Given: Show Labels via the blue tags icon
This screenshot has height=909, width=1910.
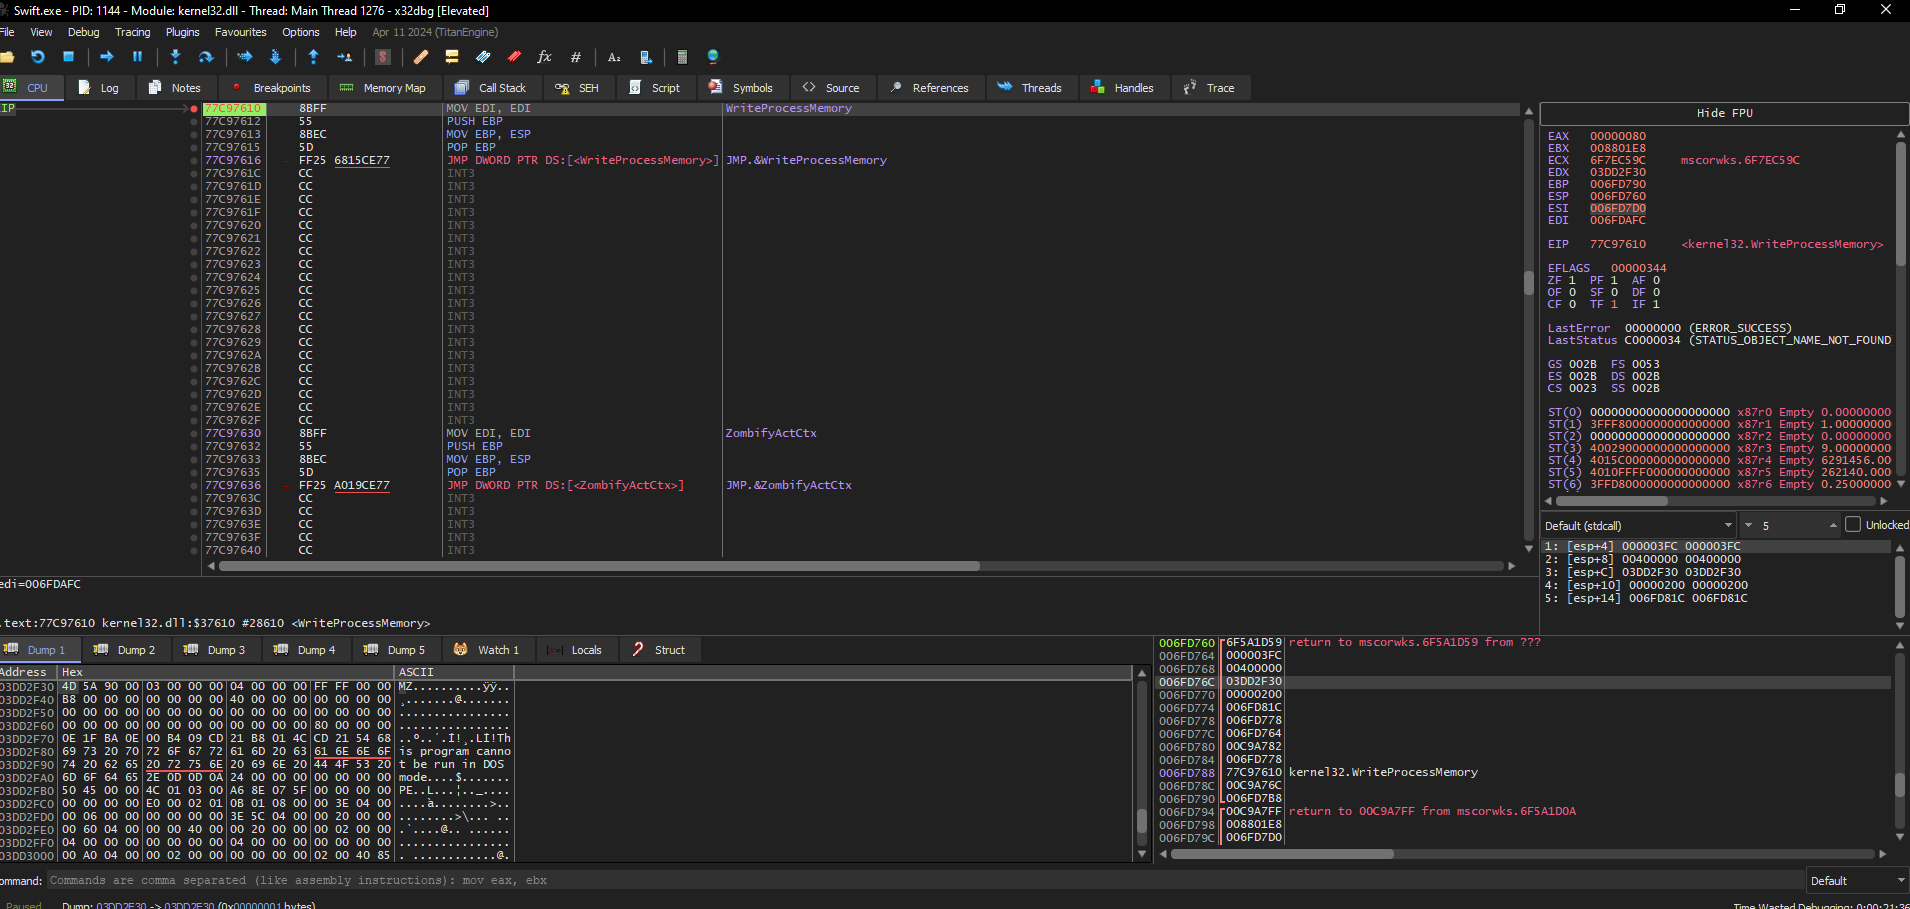Looking at the screenshot, I should click(483, 57).
